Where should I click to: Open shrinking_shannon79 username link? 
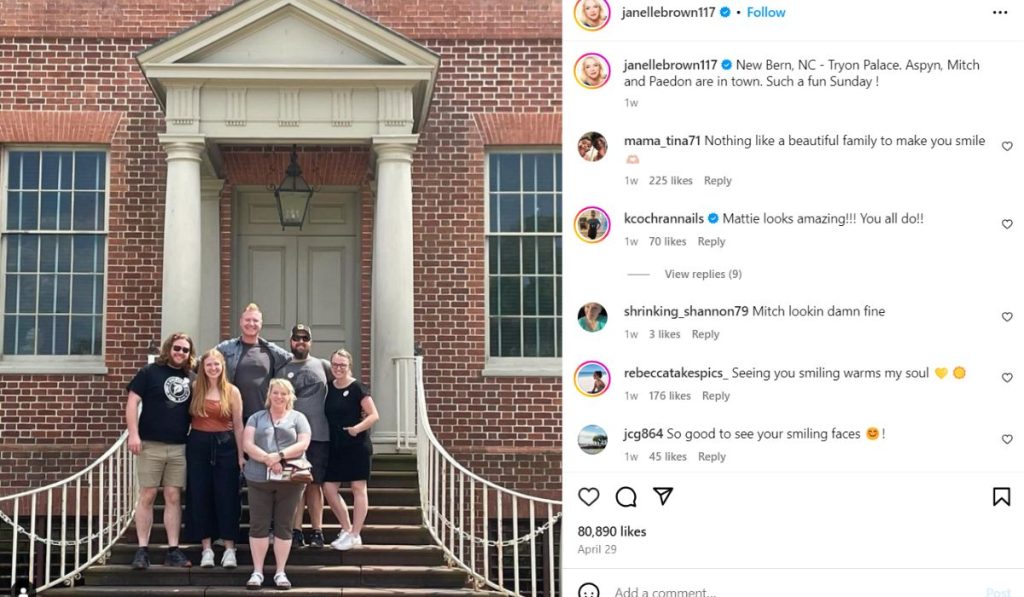[686, 312]
